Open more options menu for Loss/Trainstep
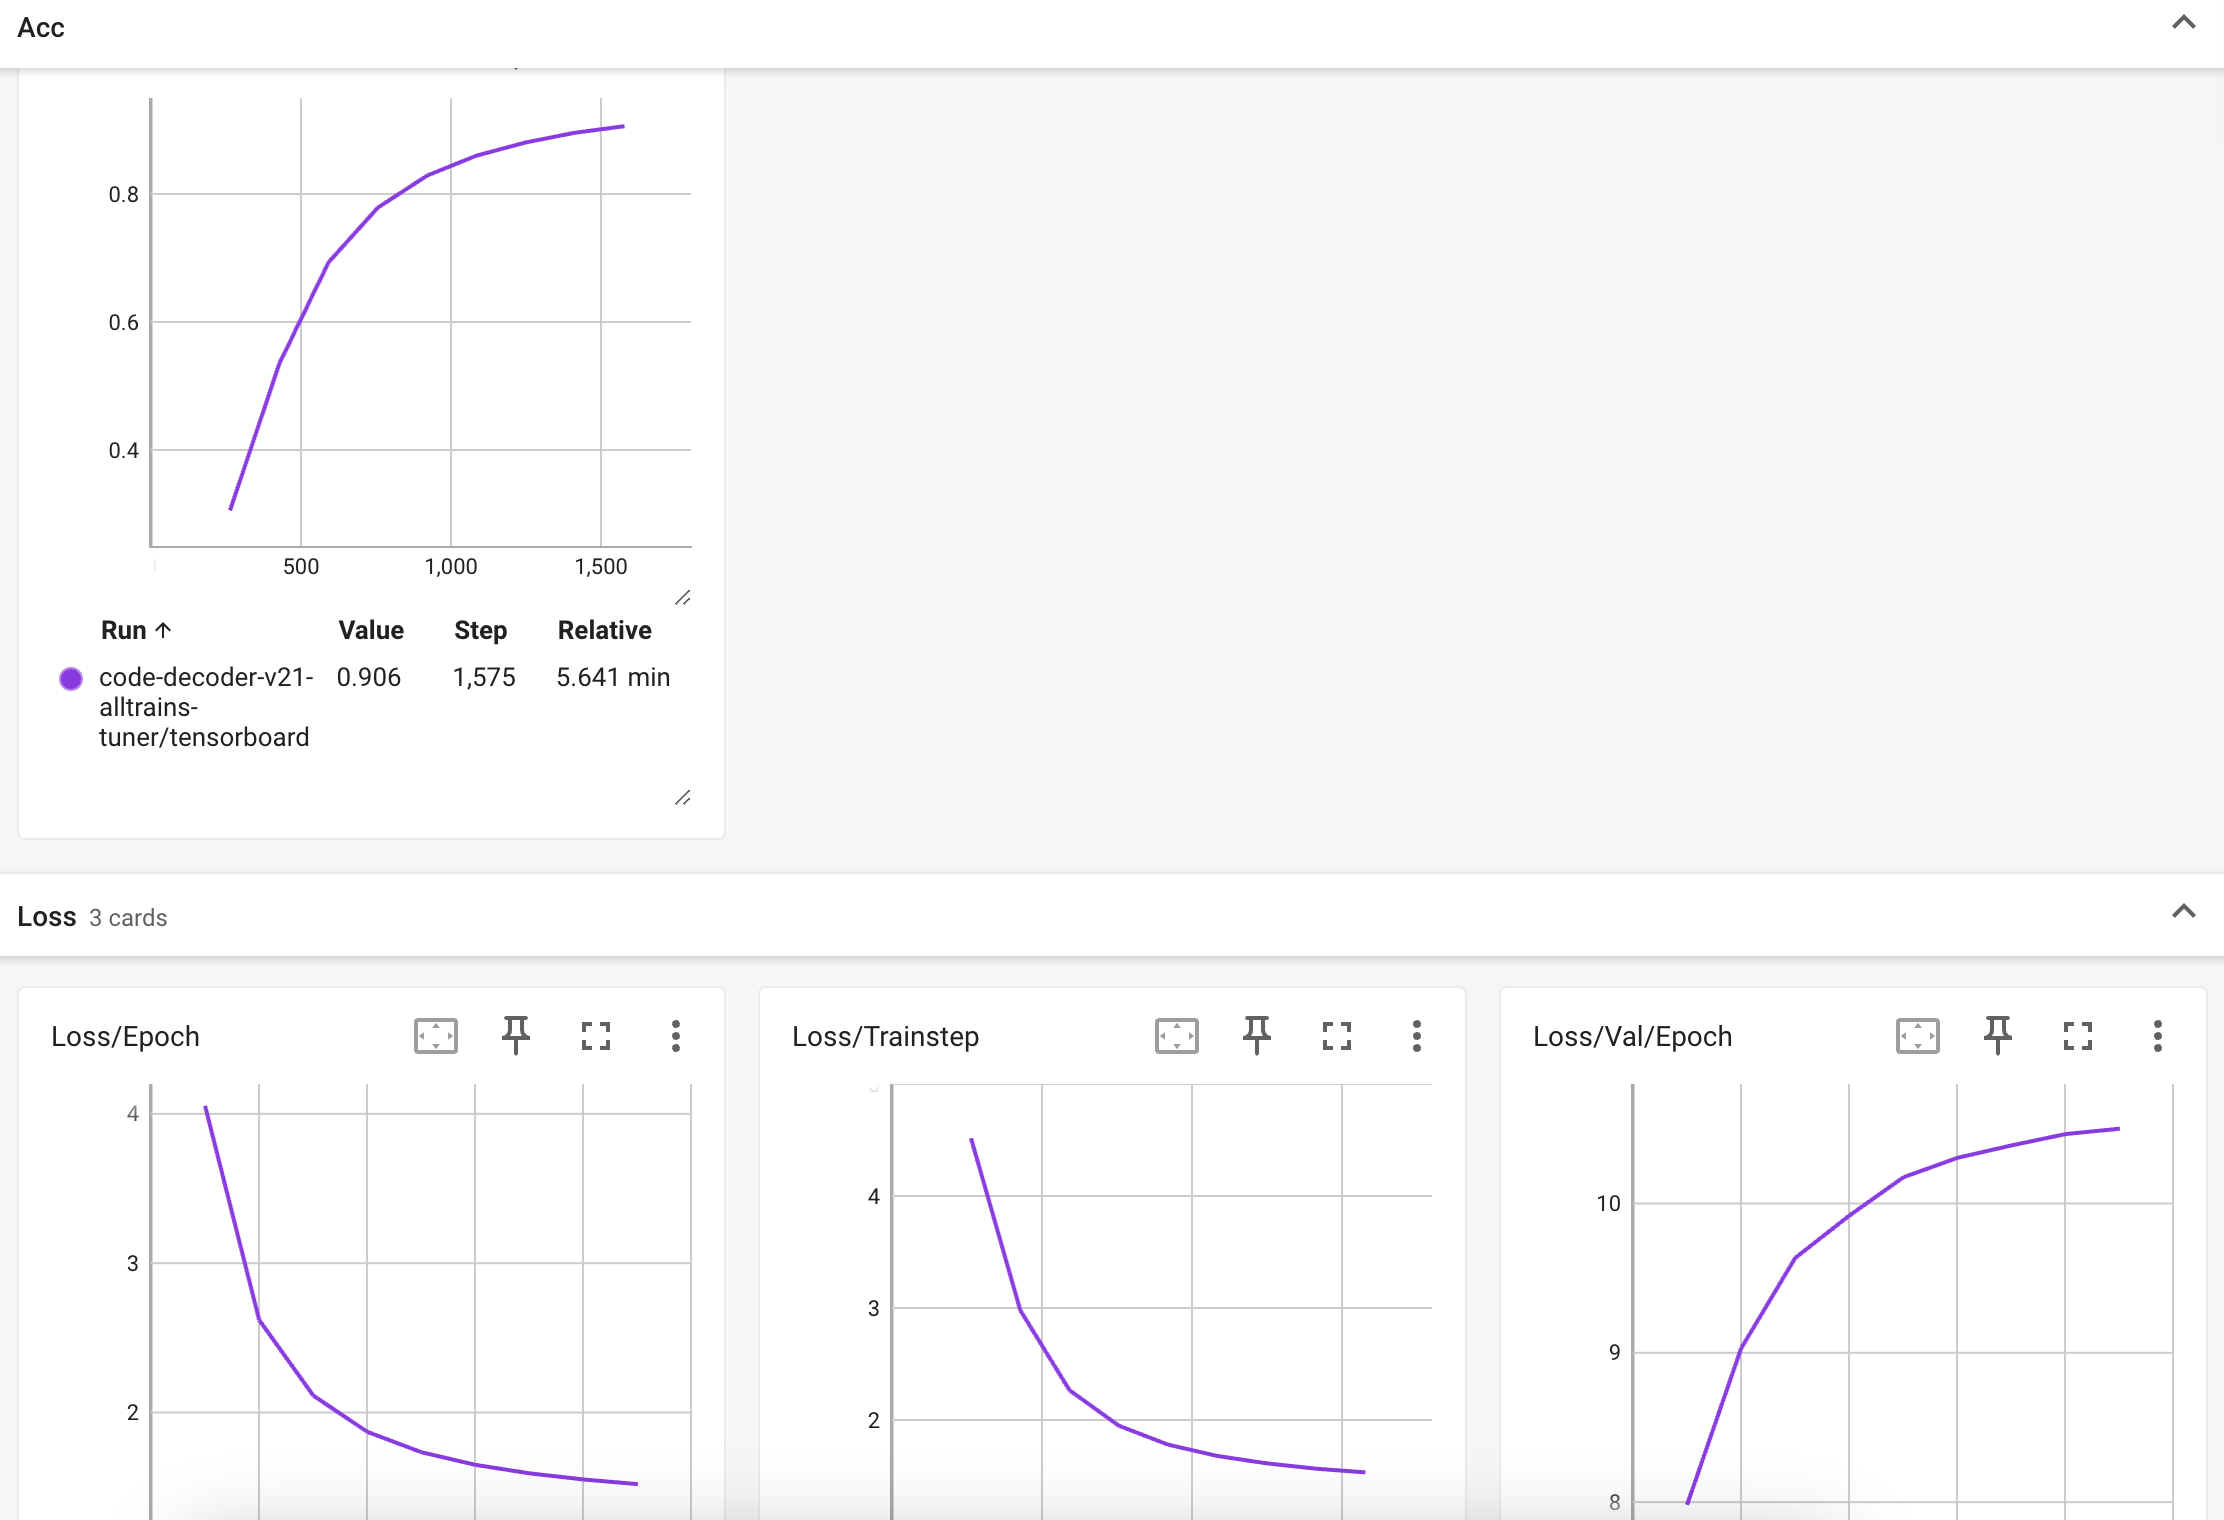The height and width of the screenshot is (1520, 2224). pos(1417,1036)
